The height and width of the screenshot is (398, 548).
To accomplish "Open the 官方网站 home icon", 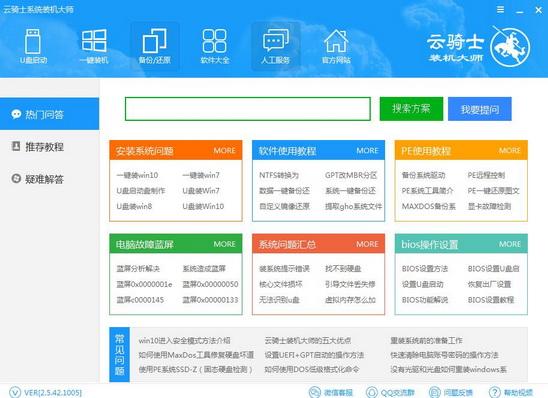I will (x=336, y=41).
